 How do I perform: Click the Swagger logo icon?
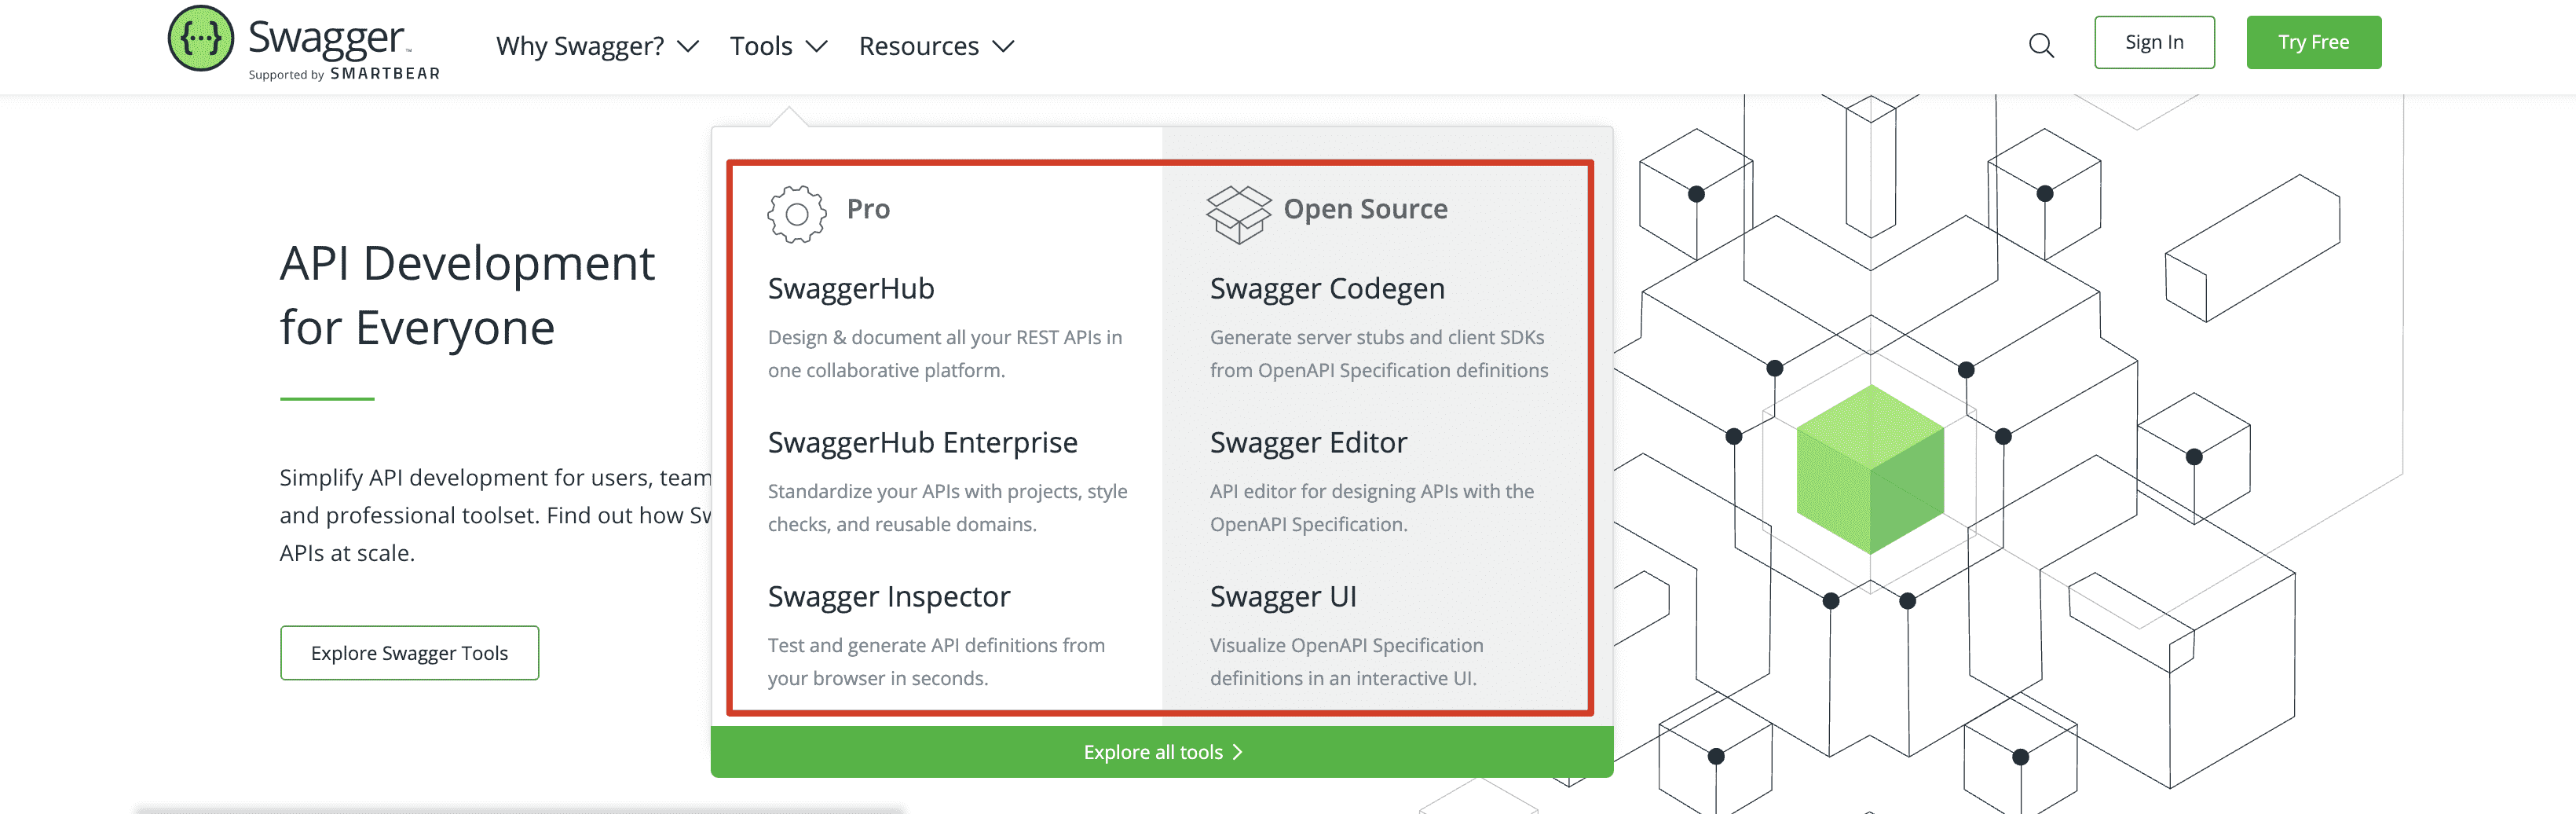pos(200,39)
